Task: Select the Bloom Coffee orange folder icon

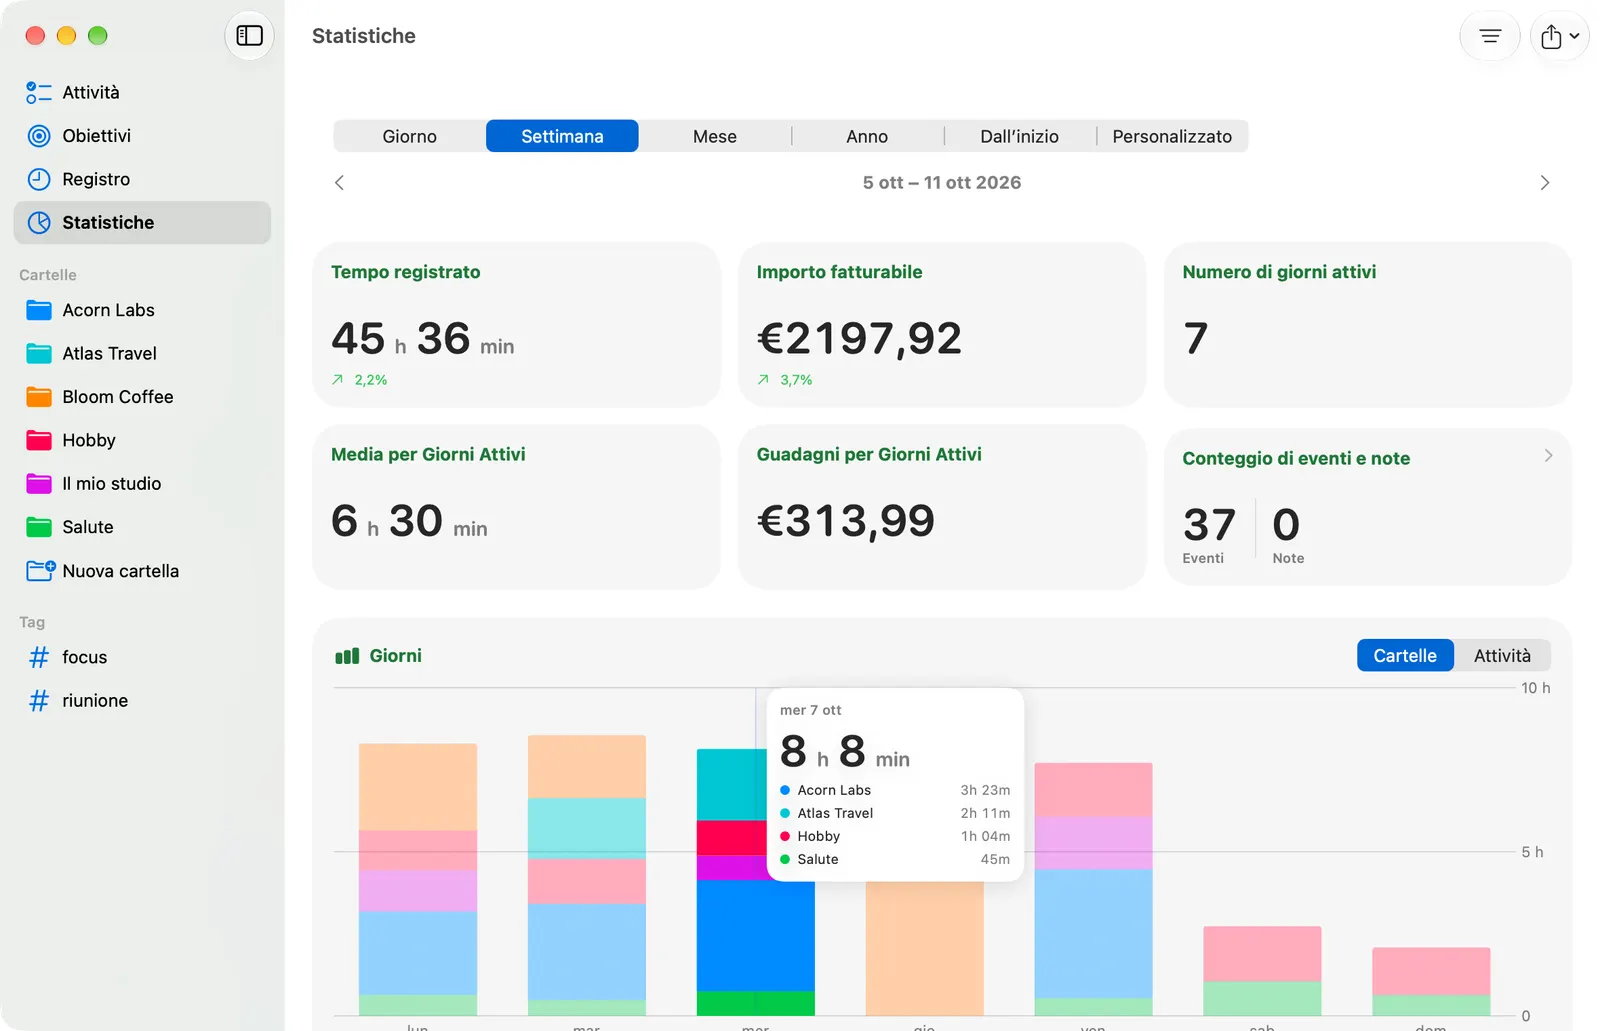Action: click(39, 397)
